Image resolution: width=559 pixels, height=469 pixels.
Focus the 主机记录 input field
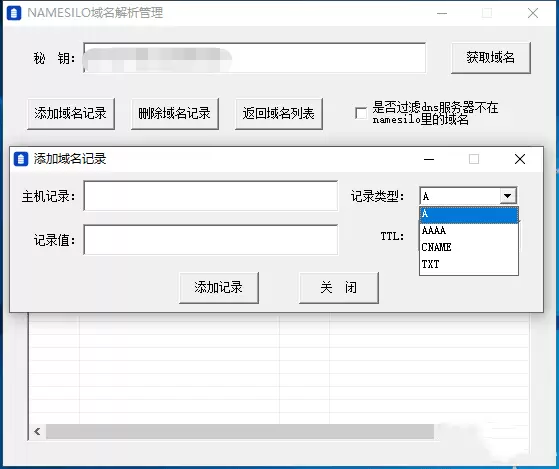(211, 196)
